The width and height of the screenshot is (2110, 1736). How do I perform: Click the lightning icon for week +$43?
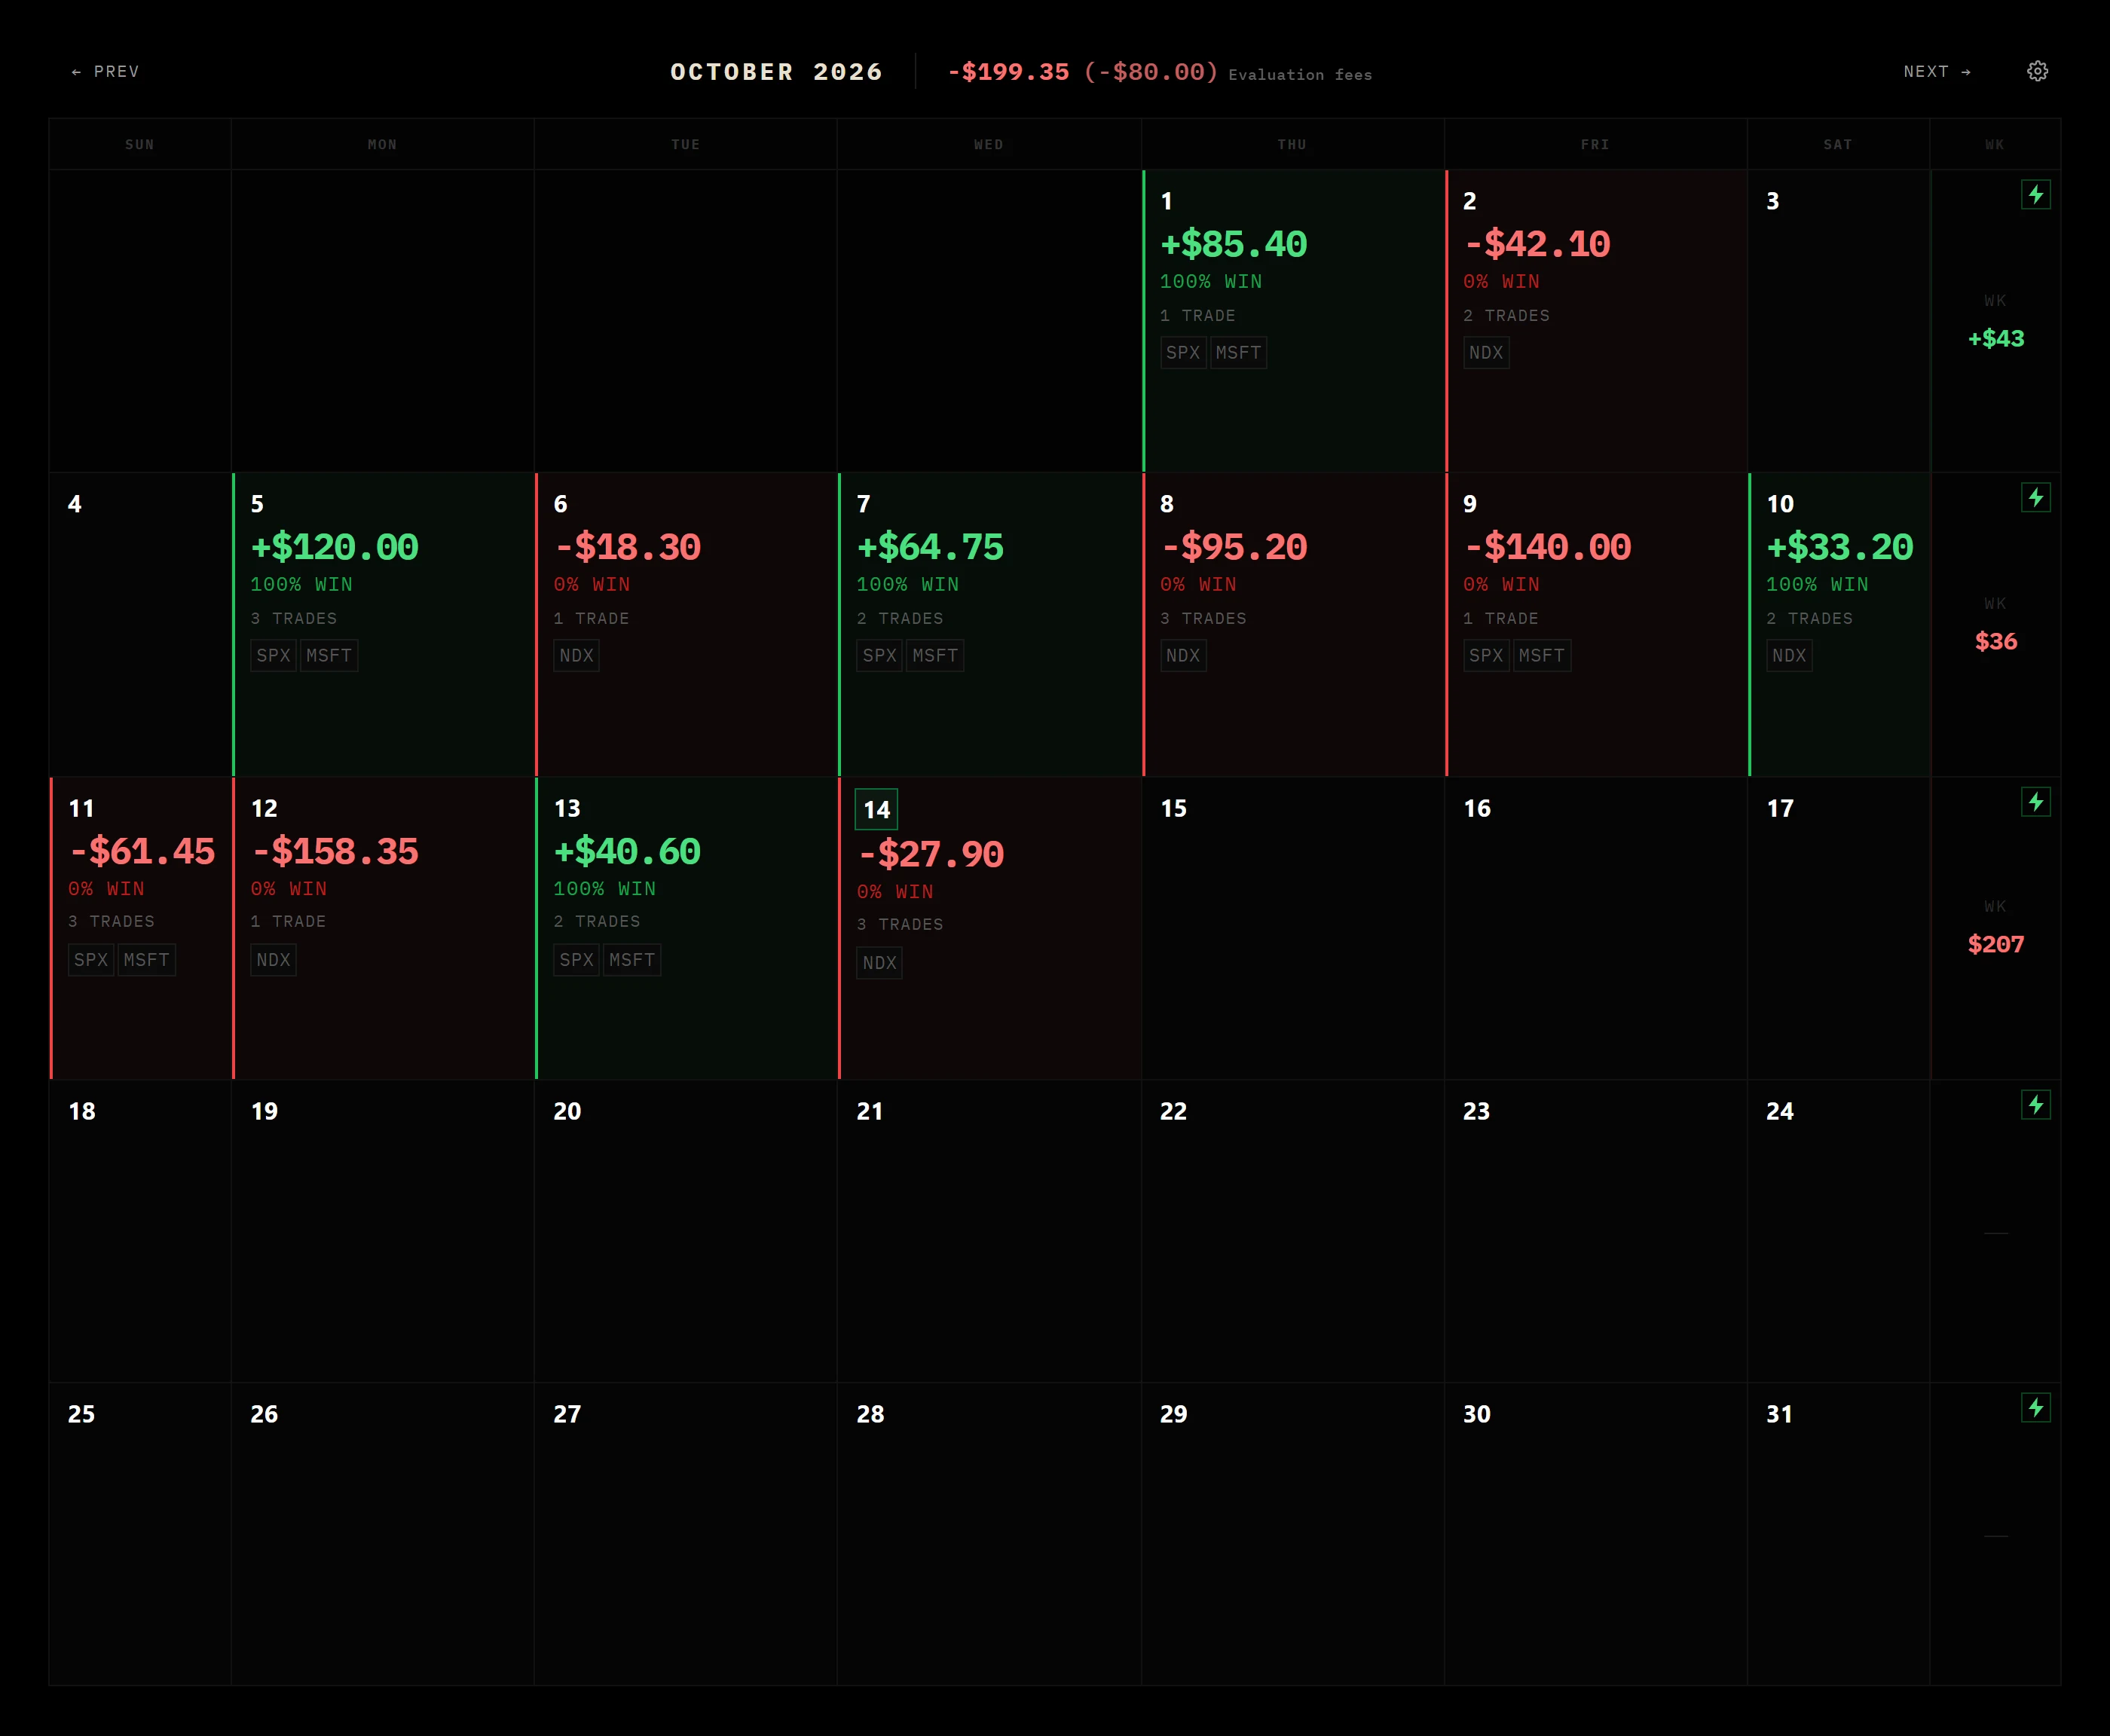tap(2036, 194)
